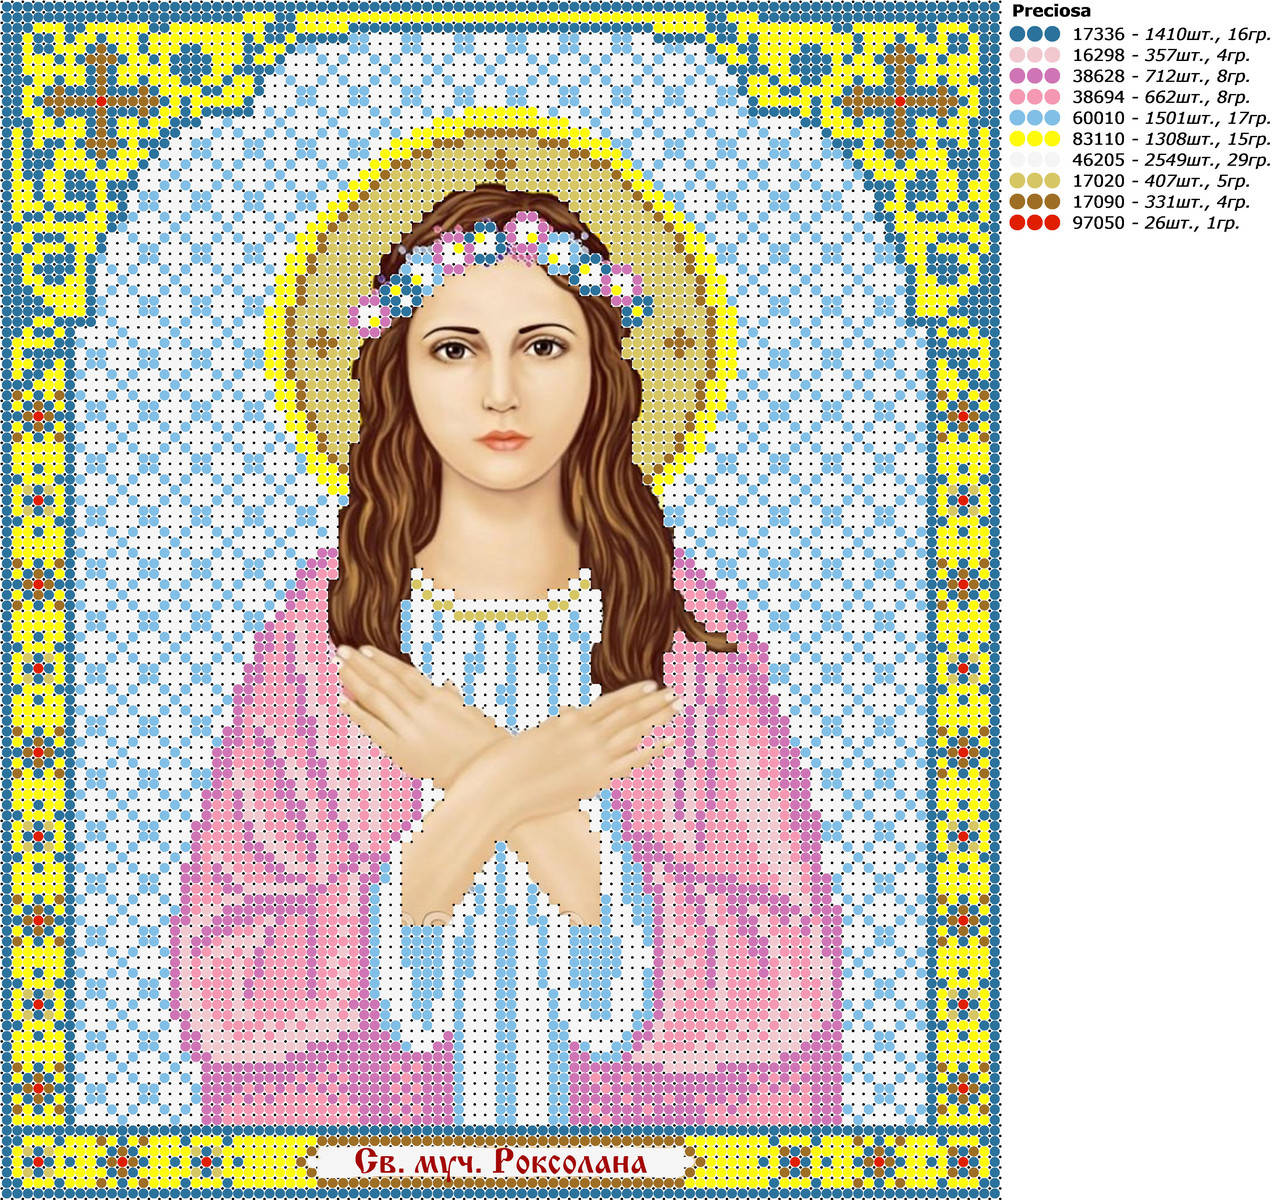Click the brown cross in top-right corner
This screenshot has height=1200, width=1280.
900,100
